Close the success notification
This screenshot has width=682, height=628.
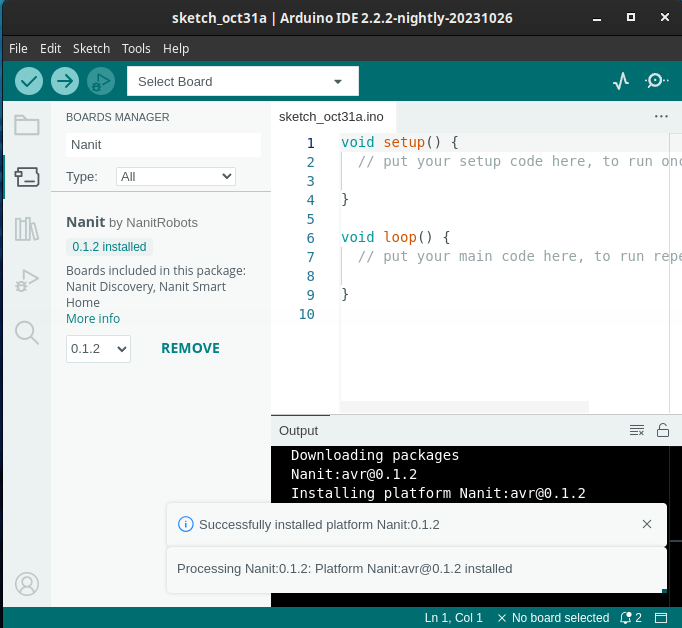pos(647,524)
